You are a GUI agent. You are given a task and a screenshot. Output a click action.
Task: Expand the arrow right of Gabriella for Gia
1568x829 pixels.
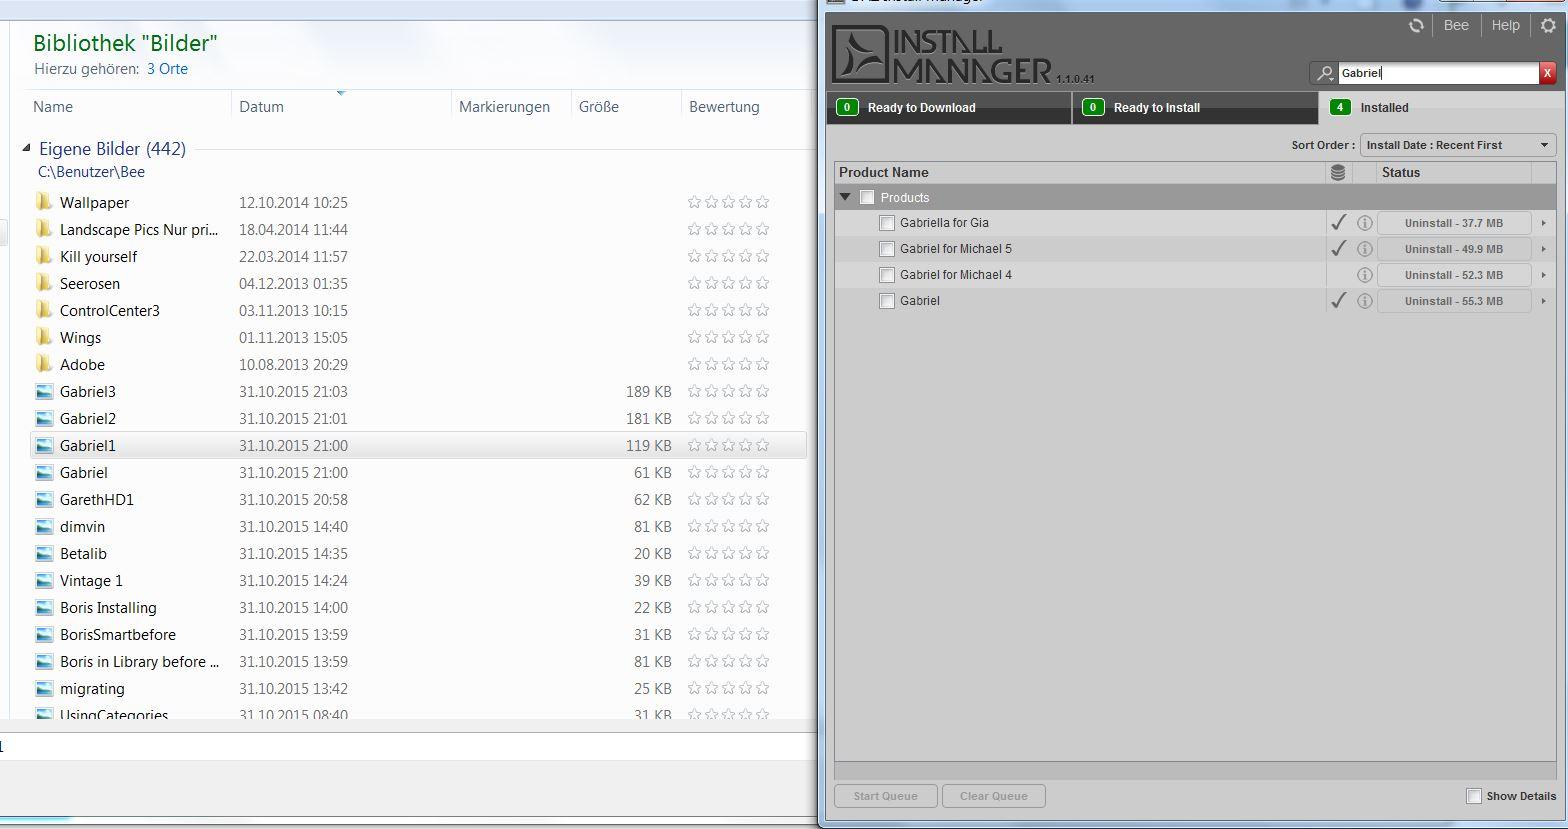[1544, 223]
